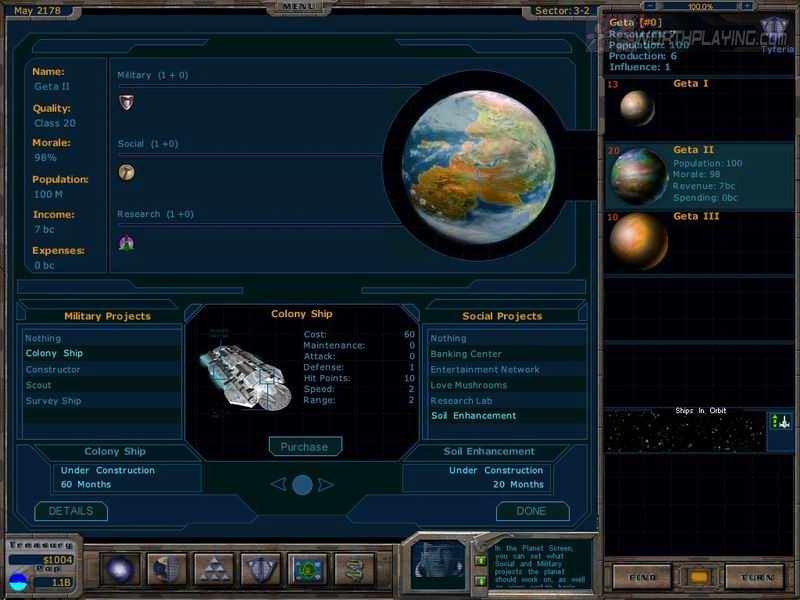
Task: Click the DNA helix toolbar icon
Action: pyautogui.click(x=354, y=569)
